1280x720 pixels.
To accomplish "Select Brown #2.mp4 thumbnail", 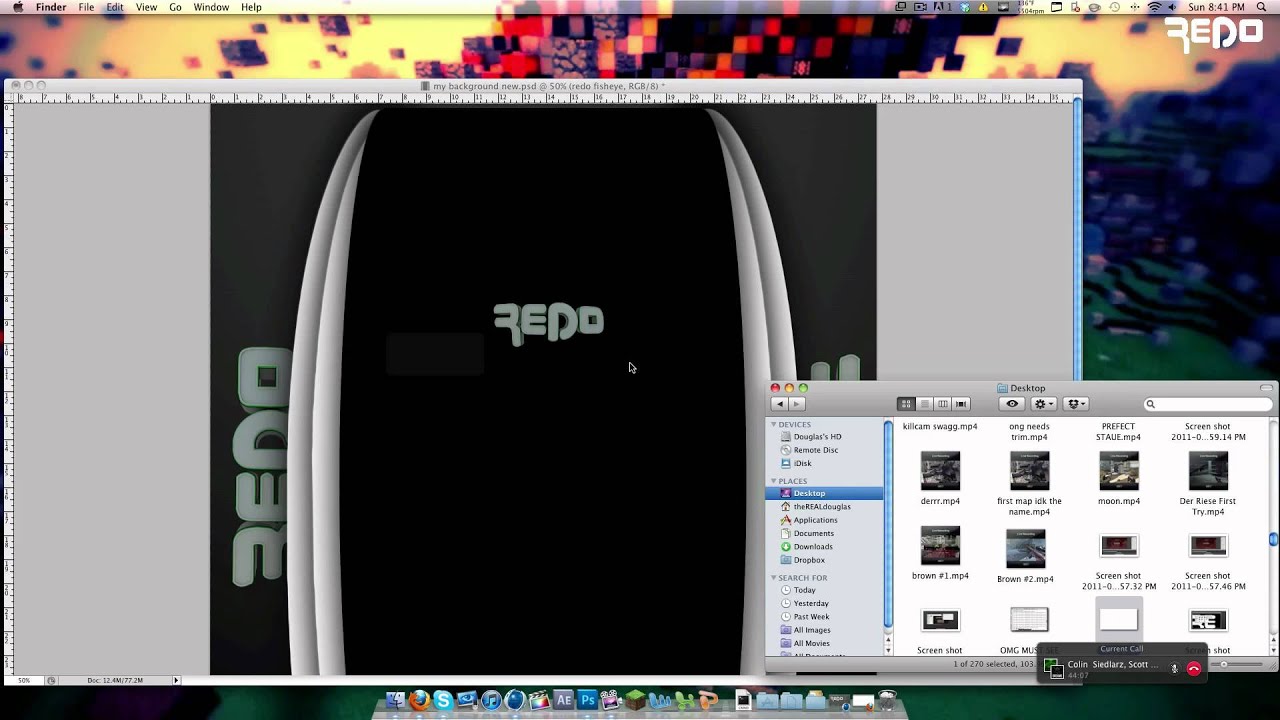I will tap(1025, 549).
